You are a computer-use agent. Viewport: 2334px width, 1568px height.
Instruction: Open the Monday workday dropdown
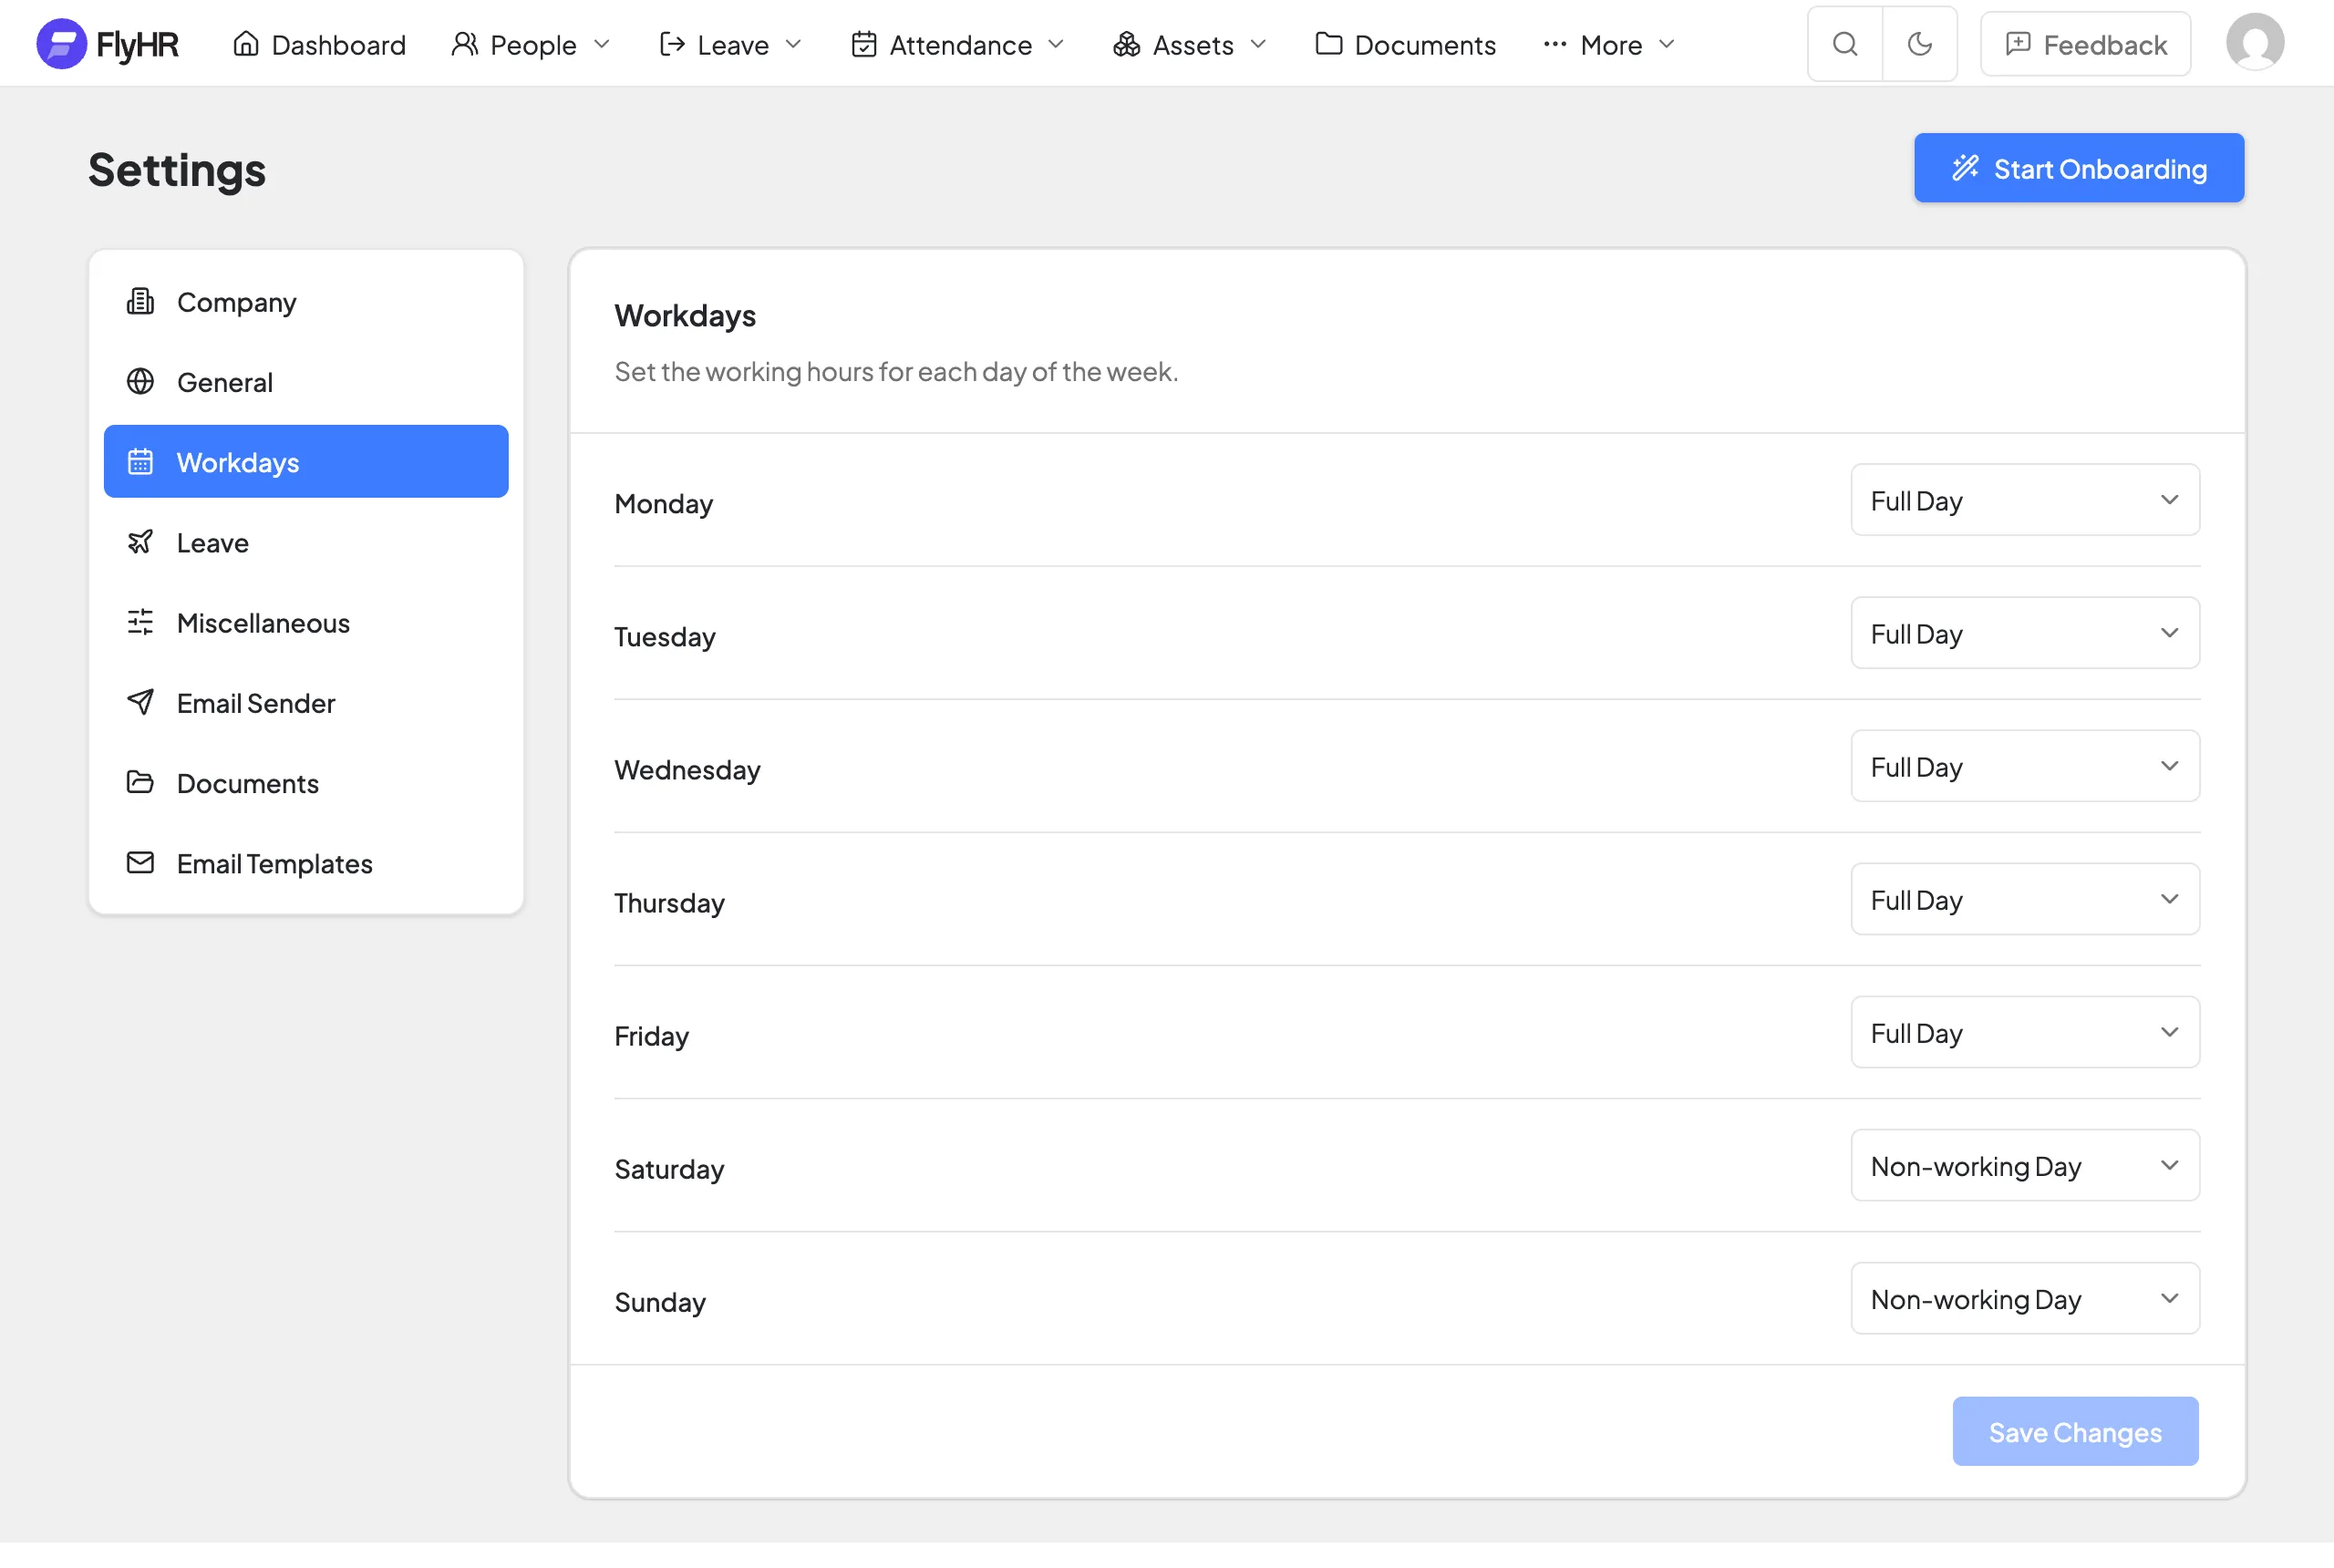click(2024, 500)
